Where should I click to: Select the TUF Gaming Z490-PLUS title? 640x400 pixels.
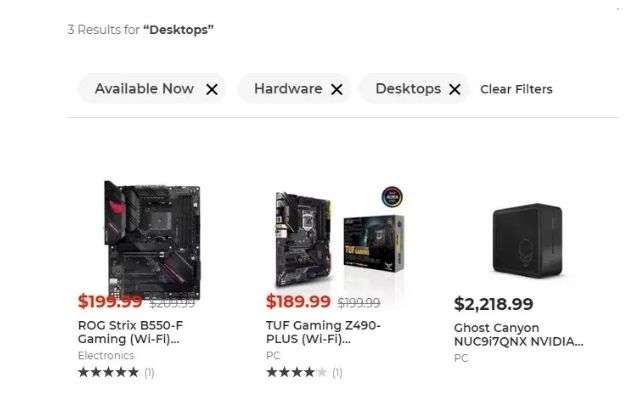(x=323, y=332)
